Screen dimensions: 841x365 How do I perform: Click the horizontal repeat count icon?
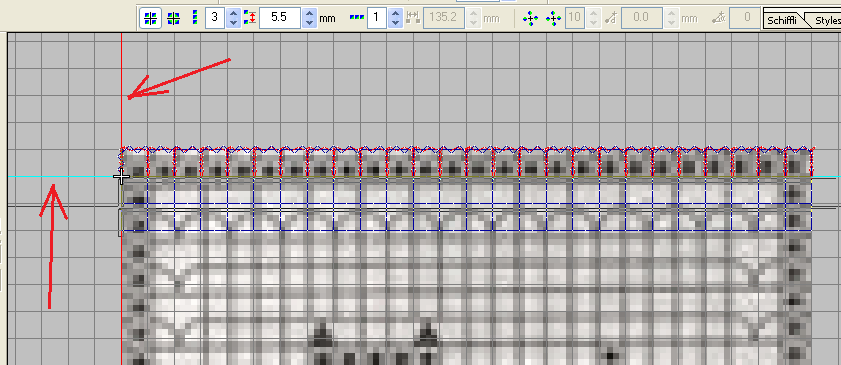[357, 18]
